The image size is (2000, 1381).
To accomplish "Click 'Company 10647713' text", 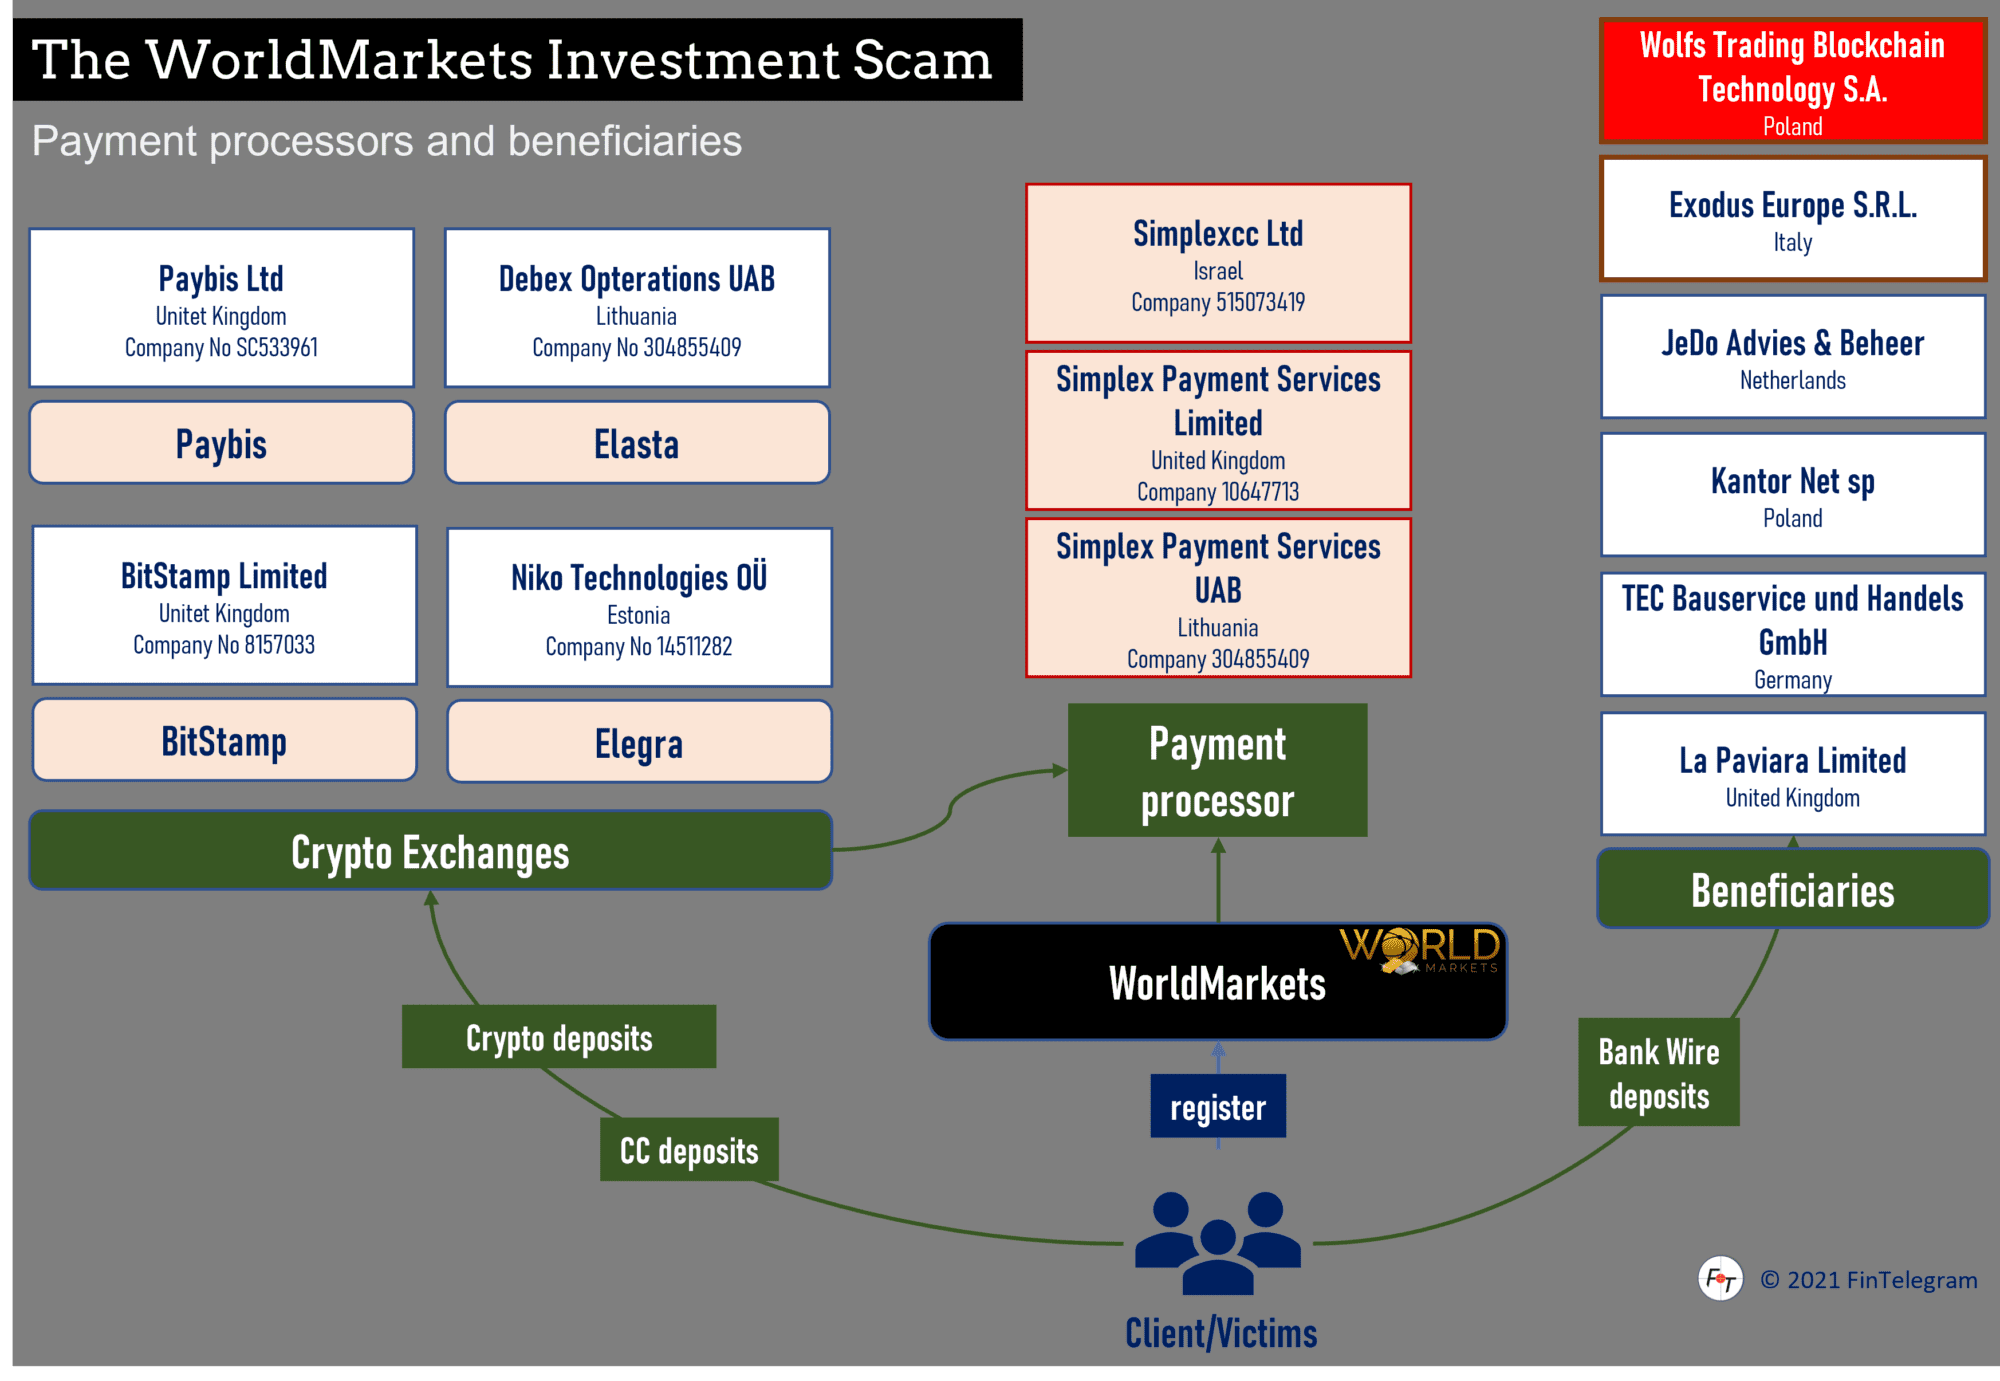I will tap(1218, 492).
